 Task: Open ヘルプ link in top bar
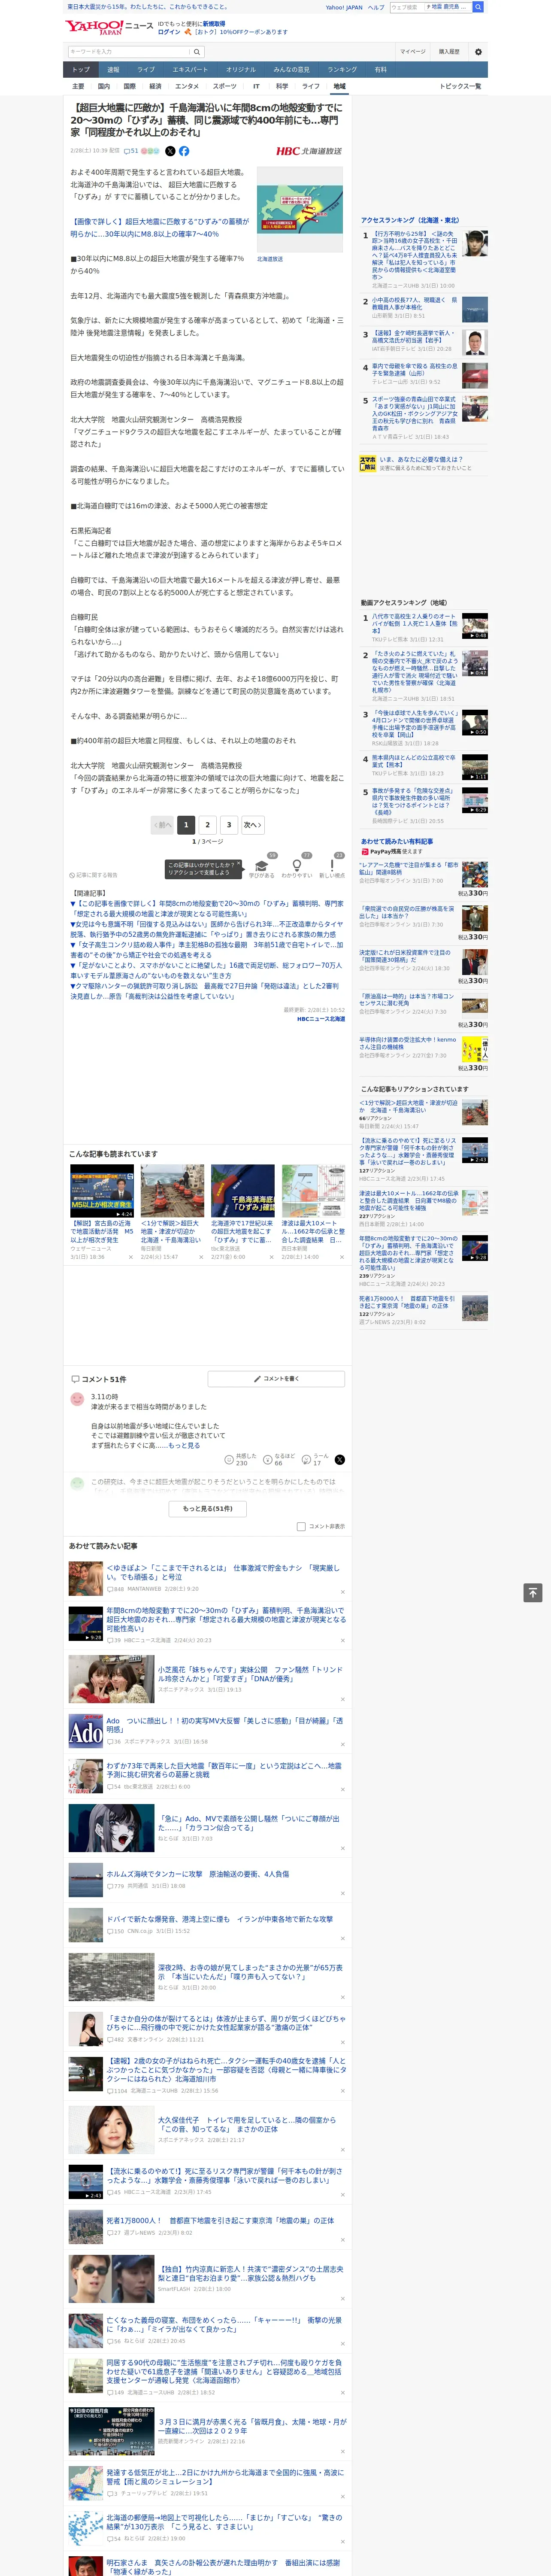click(x=375, y=7)
